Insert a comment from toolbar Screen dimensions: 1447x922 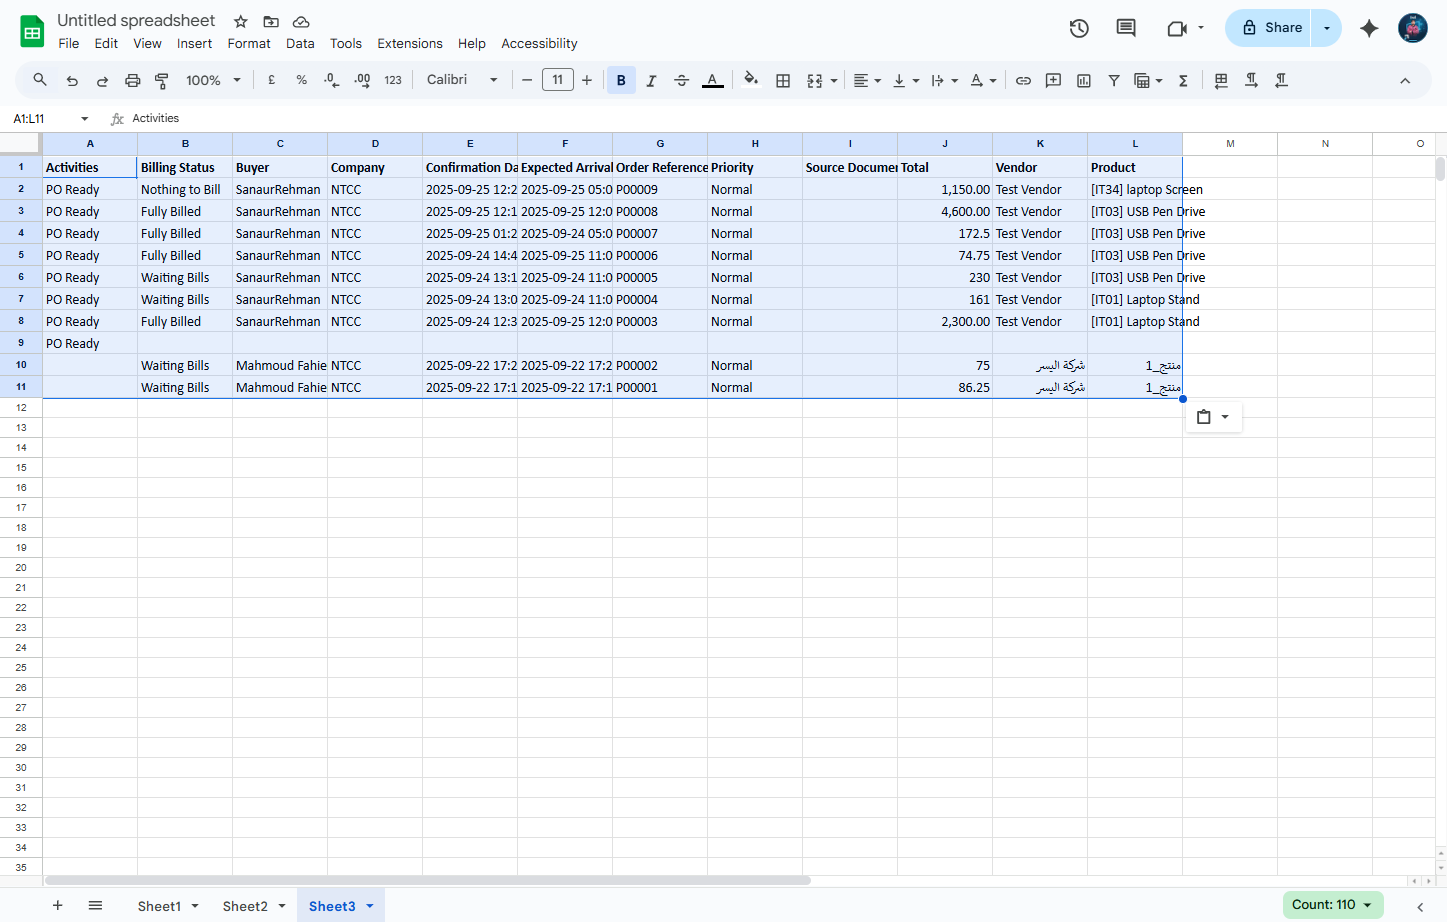click(x=1053, y=81)
